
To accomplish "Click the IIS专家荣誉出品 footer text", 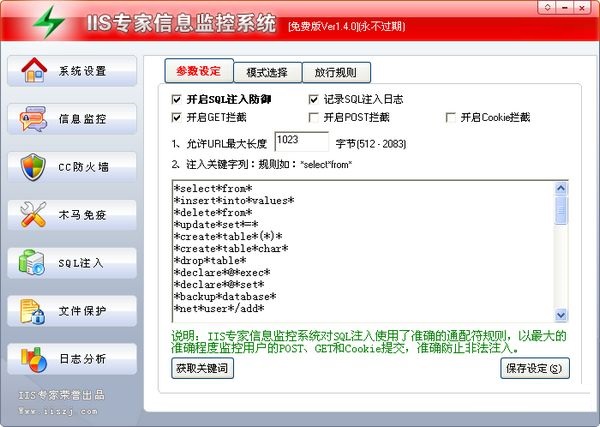I will [62, 395].
